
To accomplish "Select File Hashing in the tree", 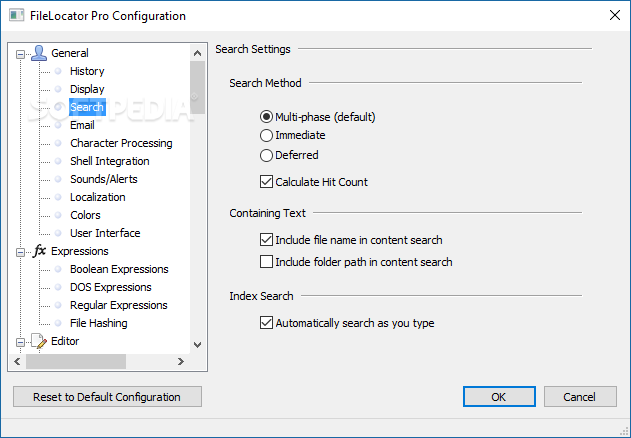I will [99, 323].
